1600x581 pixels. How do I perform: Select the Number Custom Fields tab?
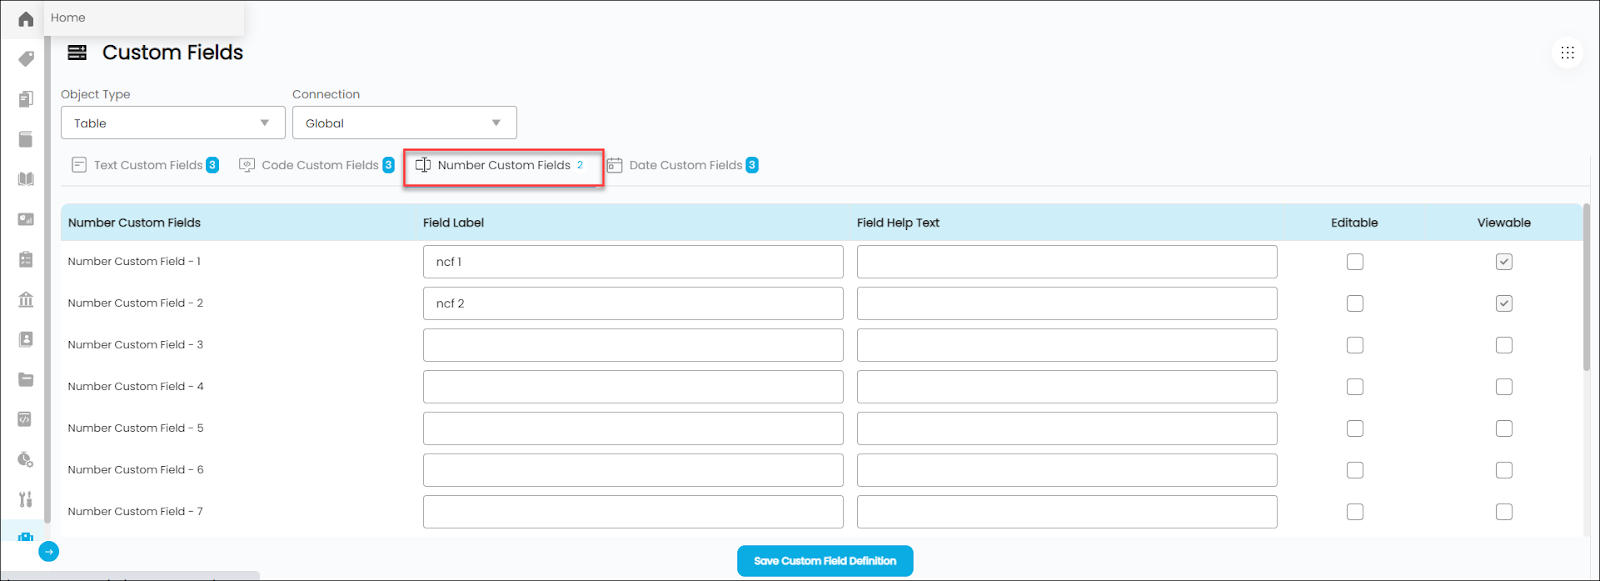click(501, 165)
